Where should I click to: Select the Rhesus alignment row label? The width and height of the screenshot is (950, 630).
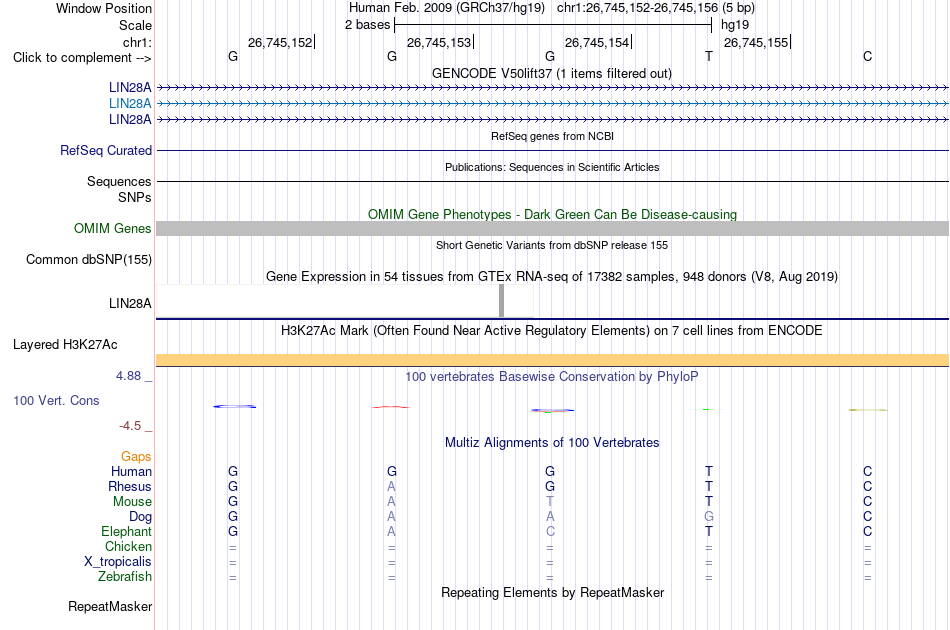pyautogui.click(x=130, y=486)
